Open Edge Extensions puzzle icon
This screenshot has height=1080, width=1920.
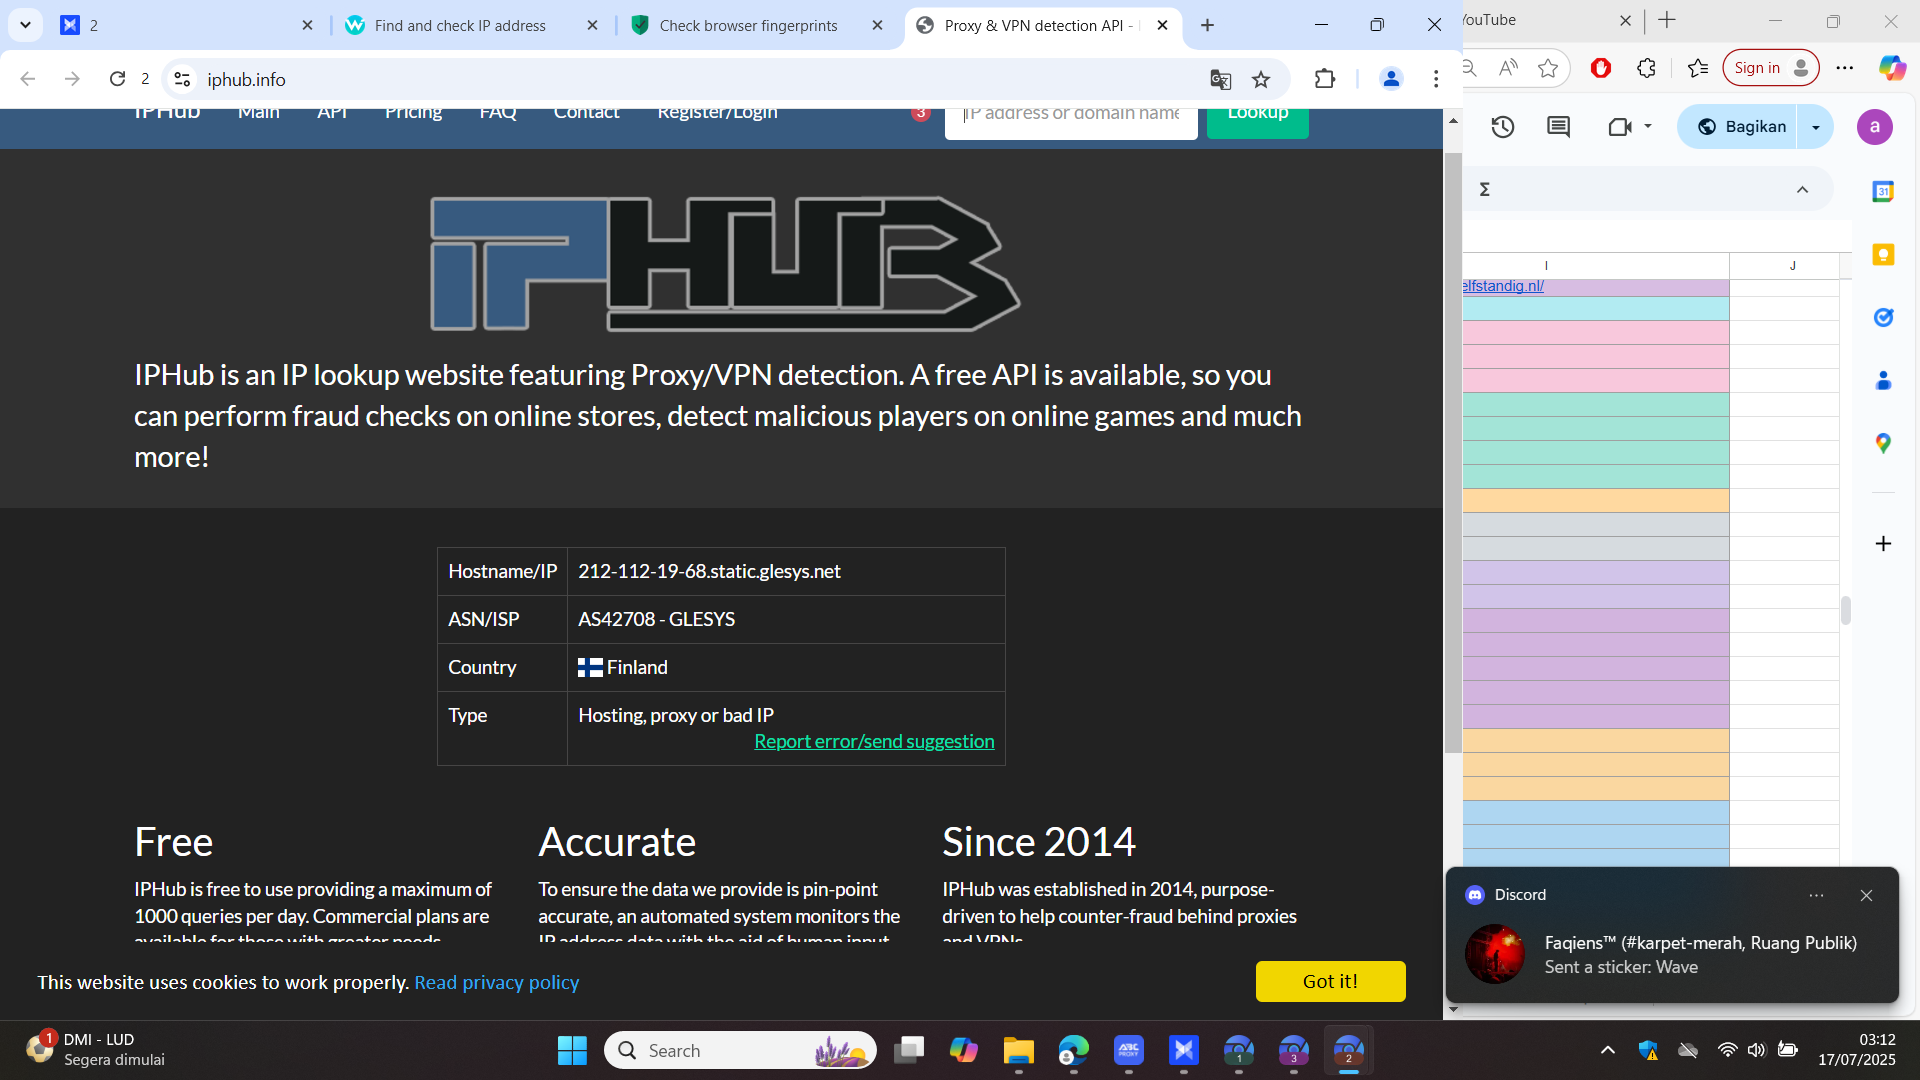(1646, 68)
